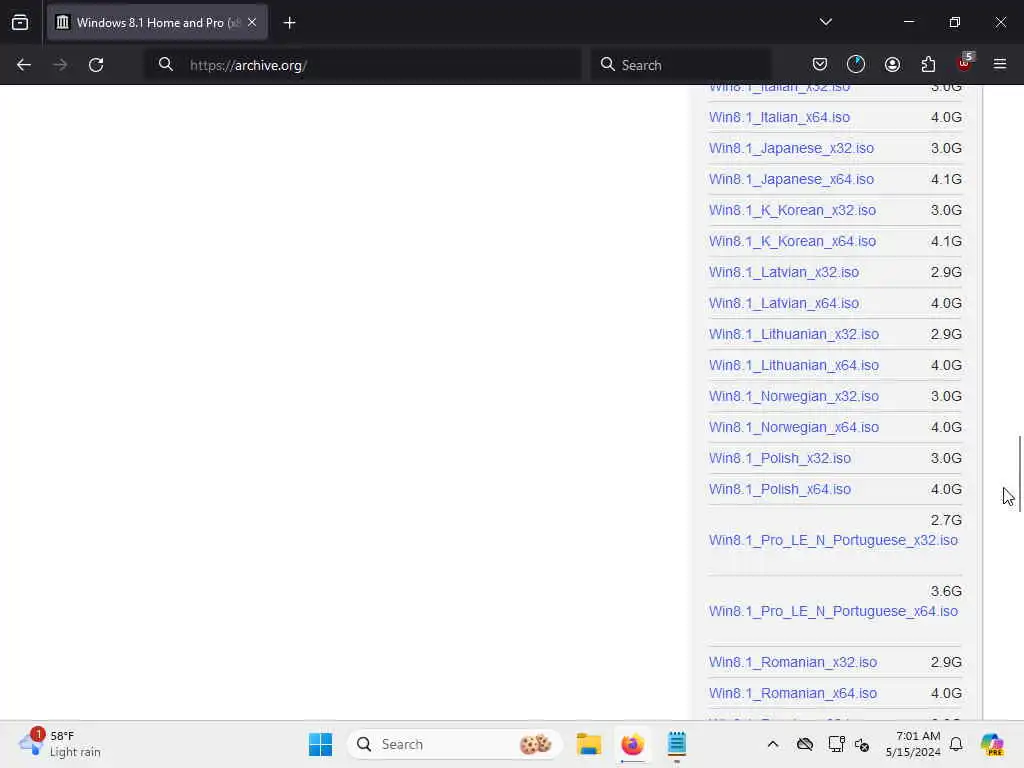
Task: Download Win8.1_Lithuanian_x32.iso
Action: click(793, 334)
